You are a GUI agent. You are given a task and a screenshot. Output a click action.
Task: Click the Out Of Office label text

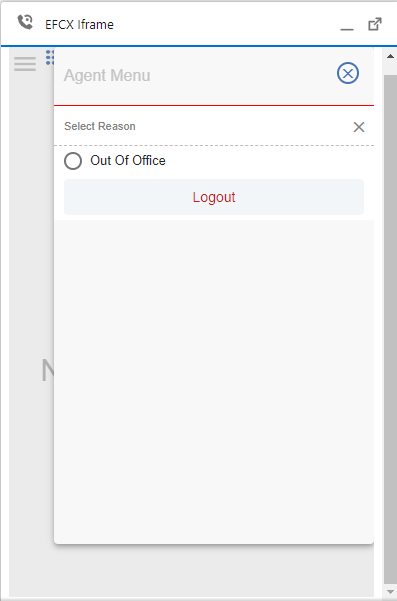[x=128, y=160]
